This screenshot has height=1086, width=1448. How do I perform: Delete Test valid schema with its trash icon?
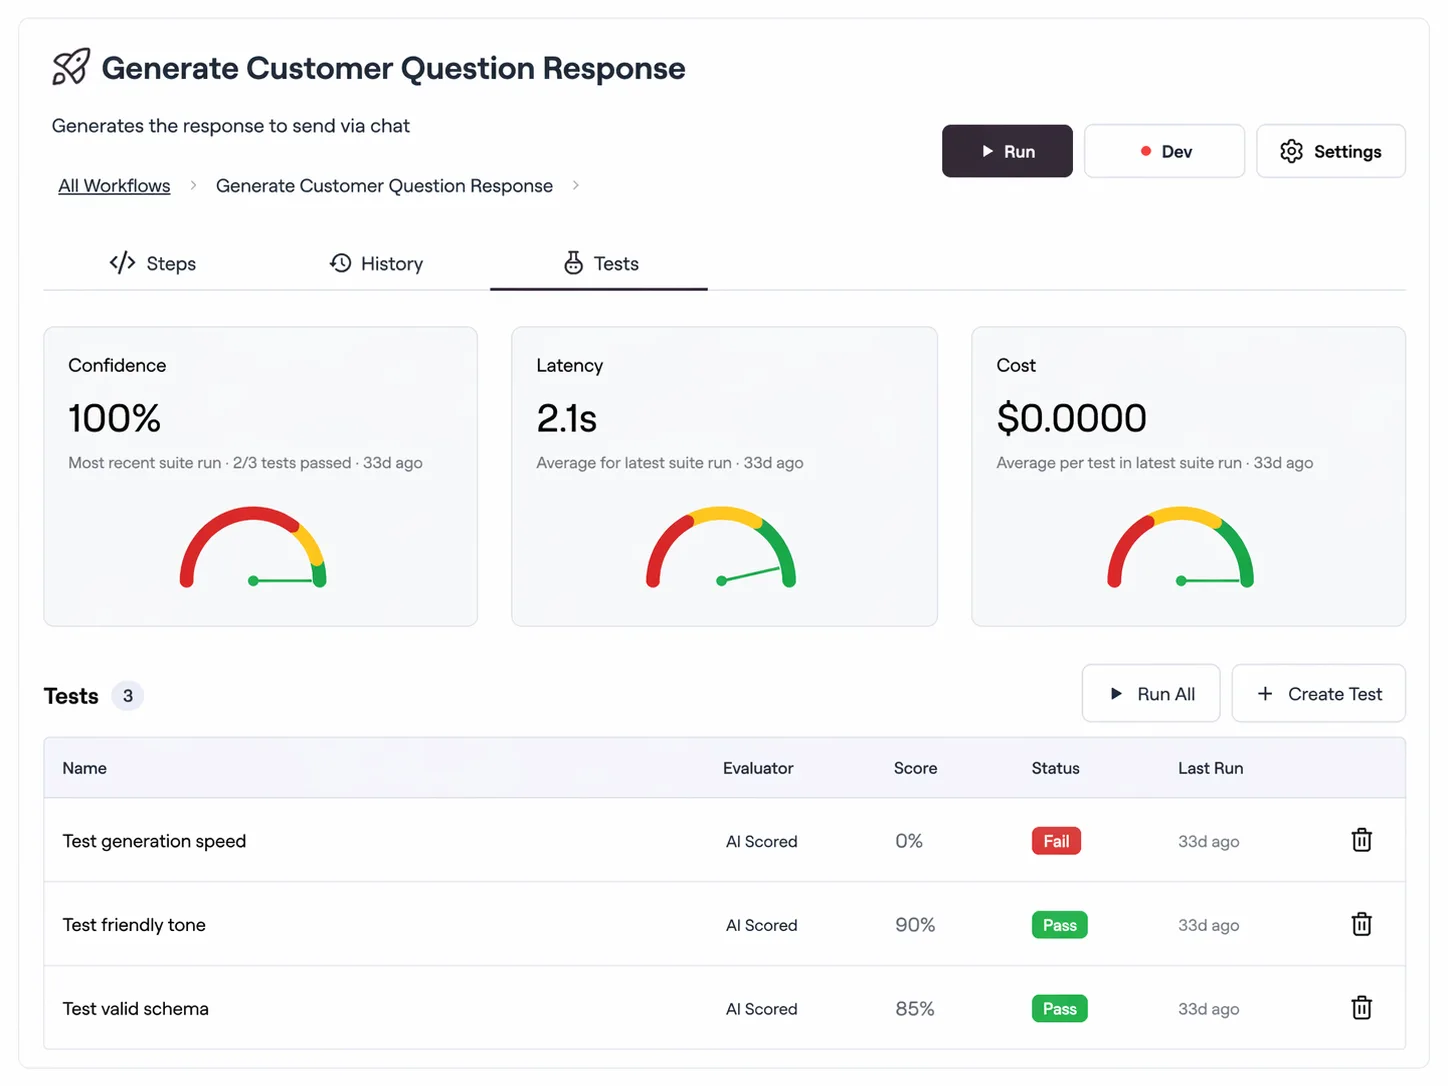(x=1361, y=1008)
